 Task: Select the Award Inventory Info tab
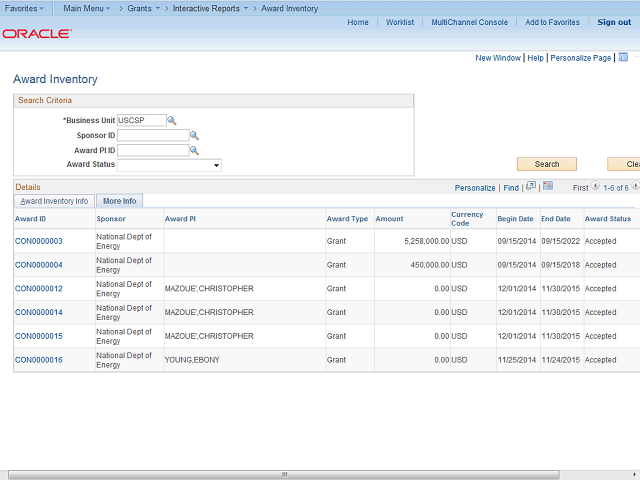(x=55, y=201)
